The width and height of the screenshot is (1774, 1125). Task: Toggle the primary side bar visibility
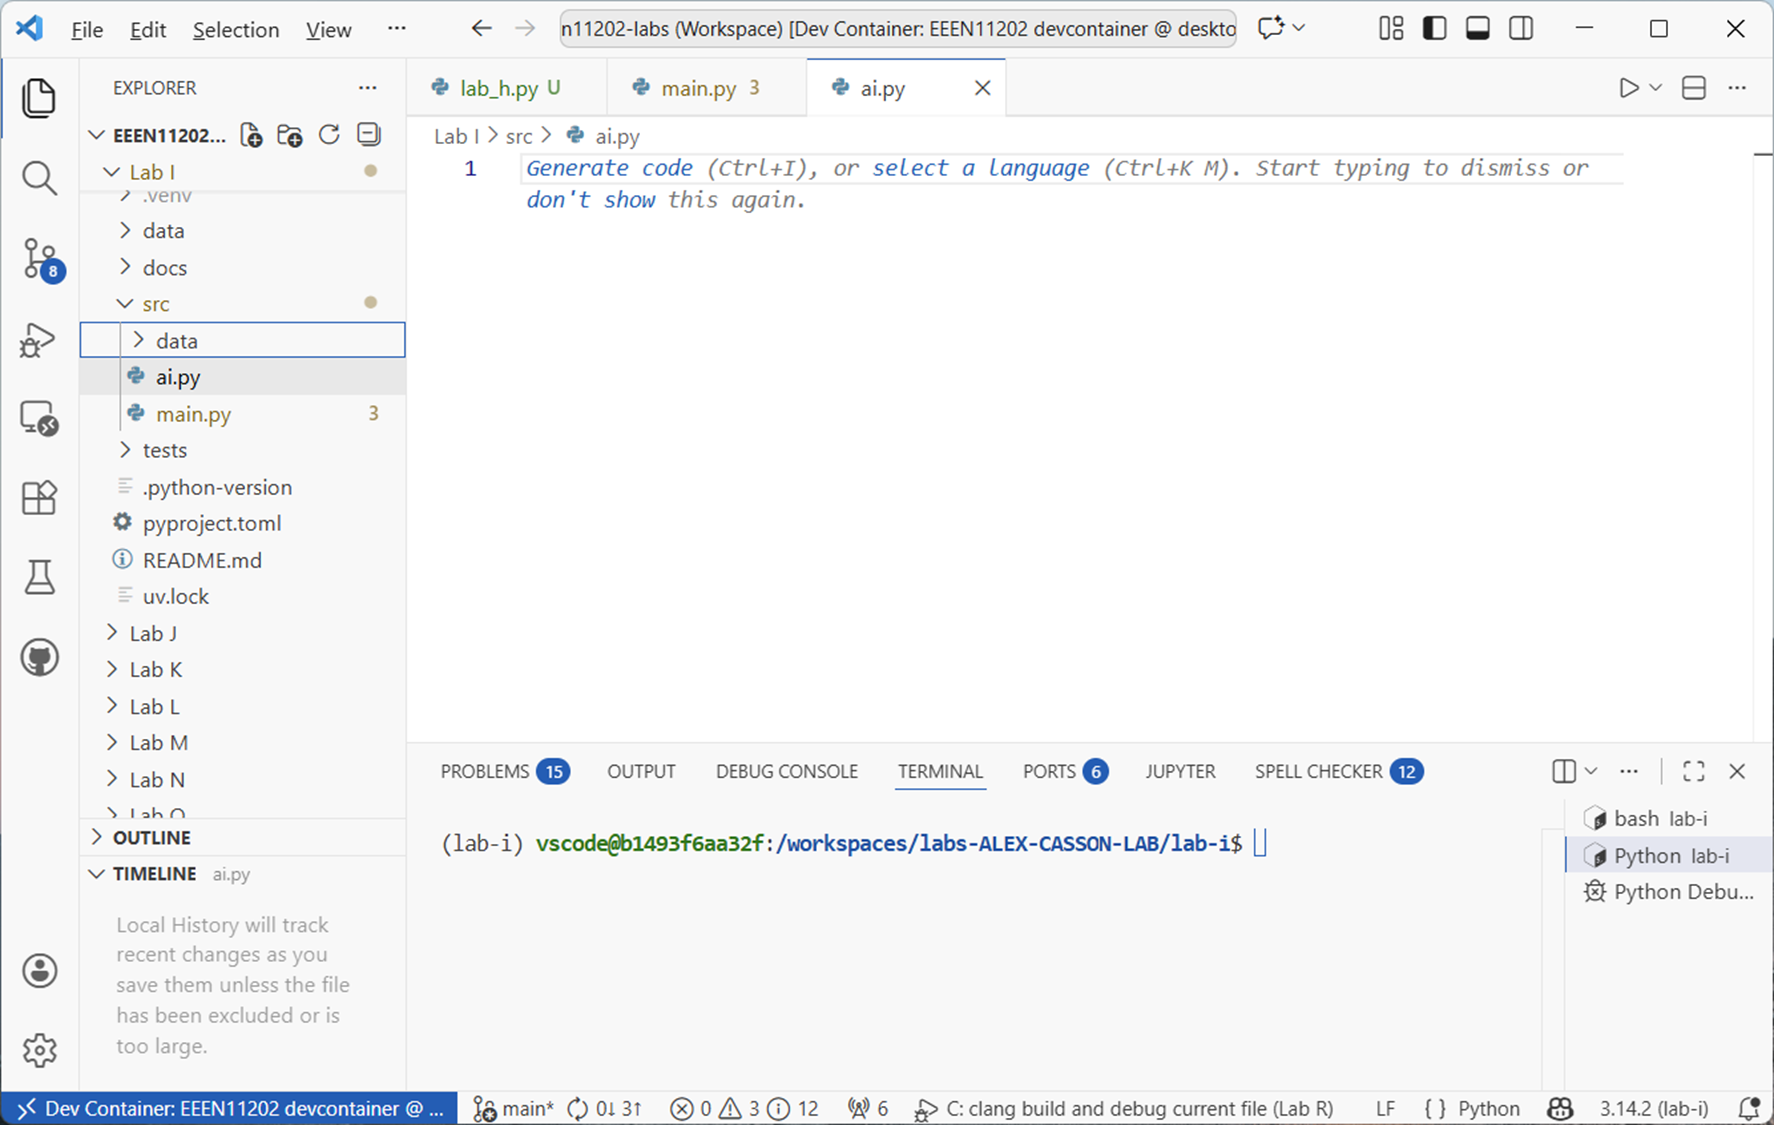[1434, 29]
